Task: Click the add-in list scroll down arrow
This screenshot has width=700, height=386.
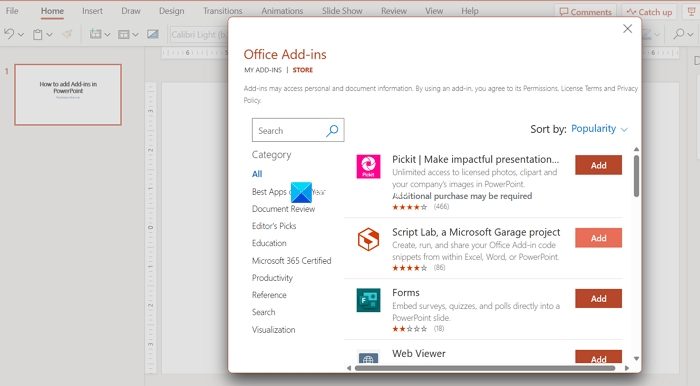Action: click(637, 359)
